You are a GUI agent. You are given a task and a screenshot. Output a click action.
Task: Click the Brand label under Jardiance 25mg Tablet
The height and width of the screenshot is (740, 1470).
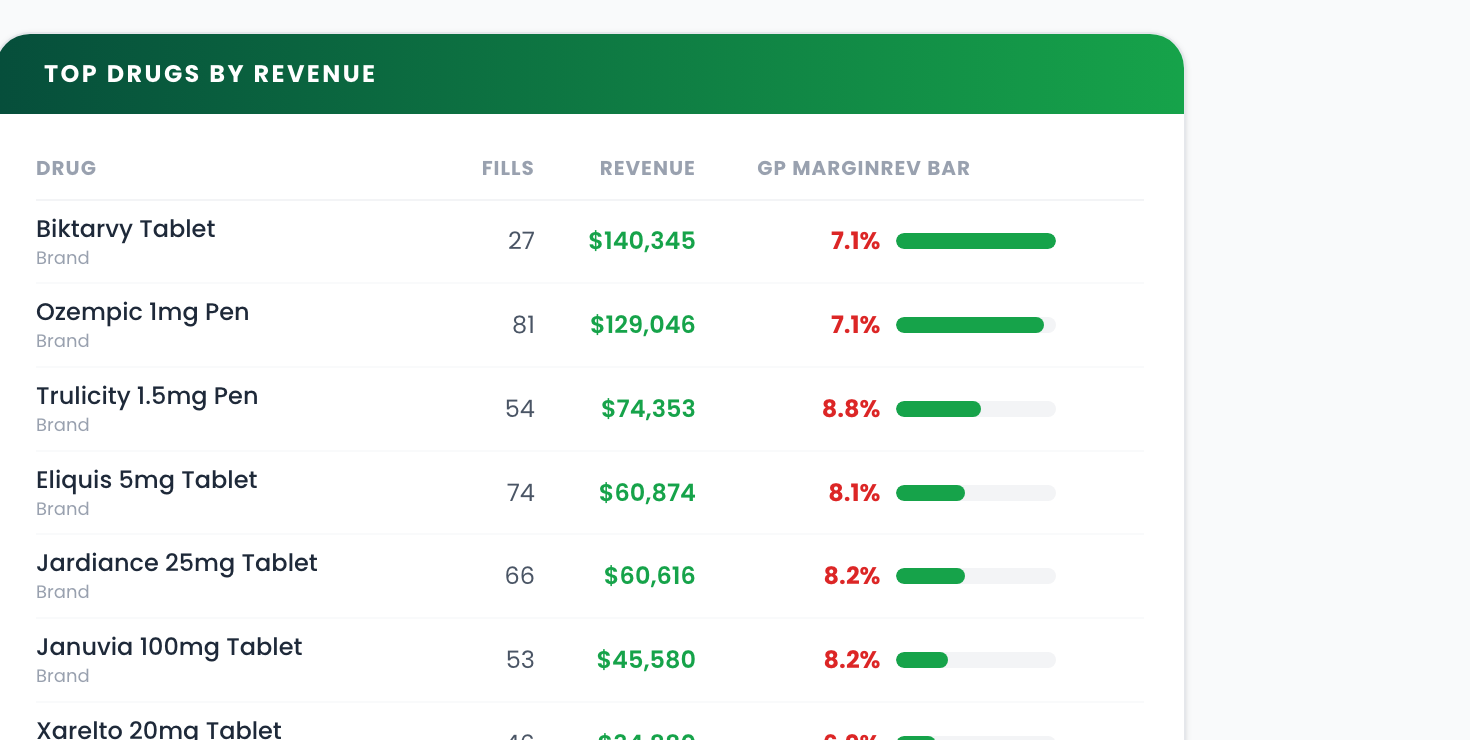(x=63, y=592)
